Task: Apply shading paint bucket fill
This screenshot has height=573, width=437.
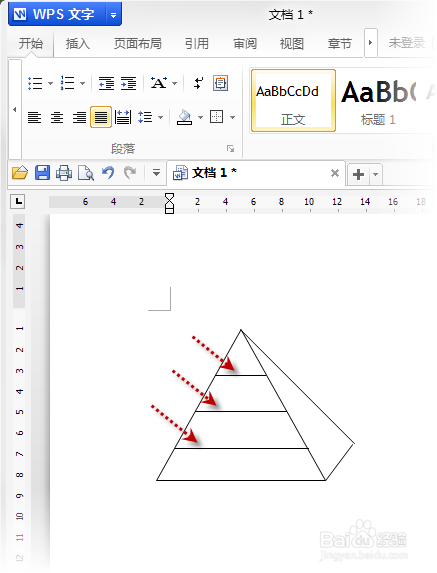Action: [185, 117]
